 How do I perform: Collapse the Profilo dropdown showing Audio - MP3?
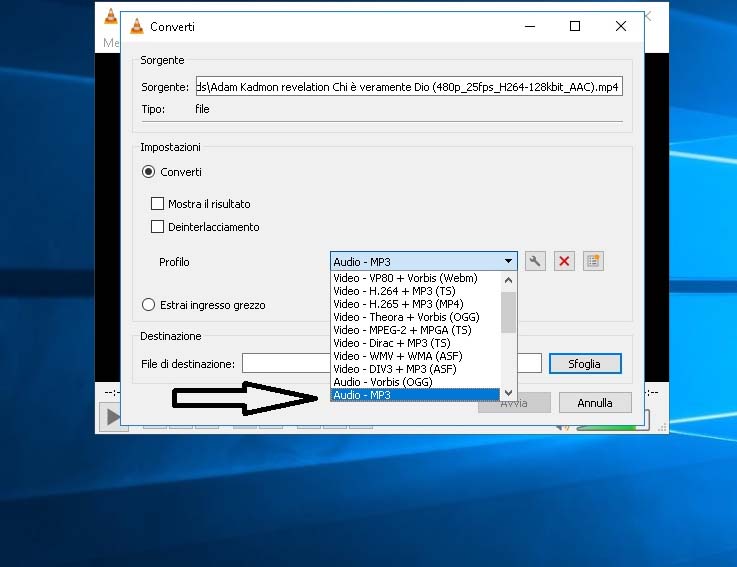pos(423,261)
